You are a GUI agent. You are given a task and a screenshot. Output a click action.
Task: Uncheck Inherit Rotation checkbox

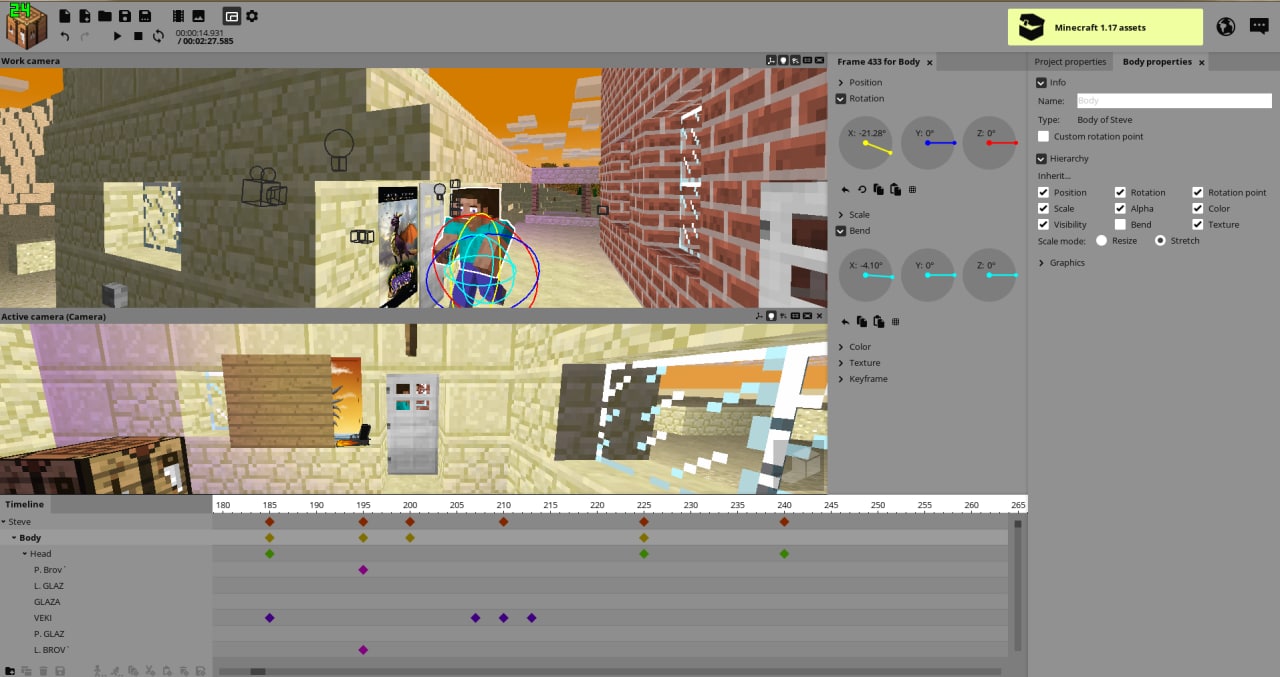point(1120,192)
